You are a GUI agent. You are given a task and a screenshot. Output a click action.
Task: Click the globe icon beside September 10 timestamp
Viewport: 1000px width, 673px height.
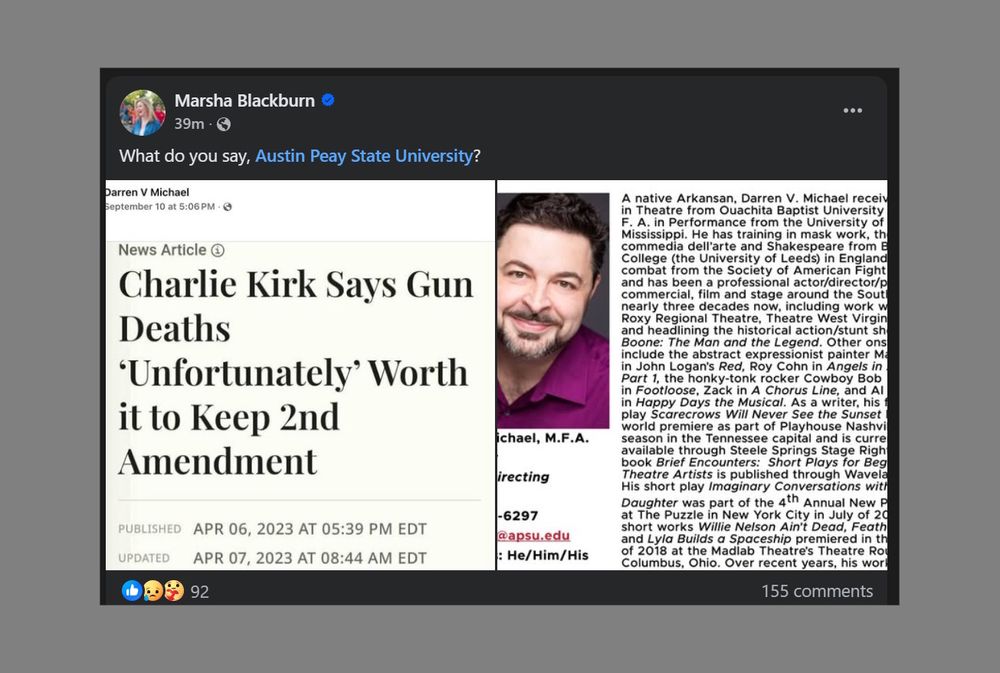click(228, 207)
